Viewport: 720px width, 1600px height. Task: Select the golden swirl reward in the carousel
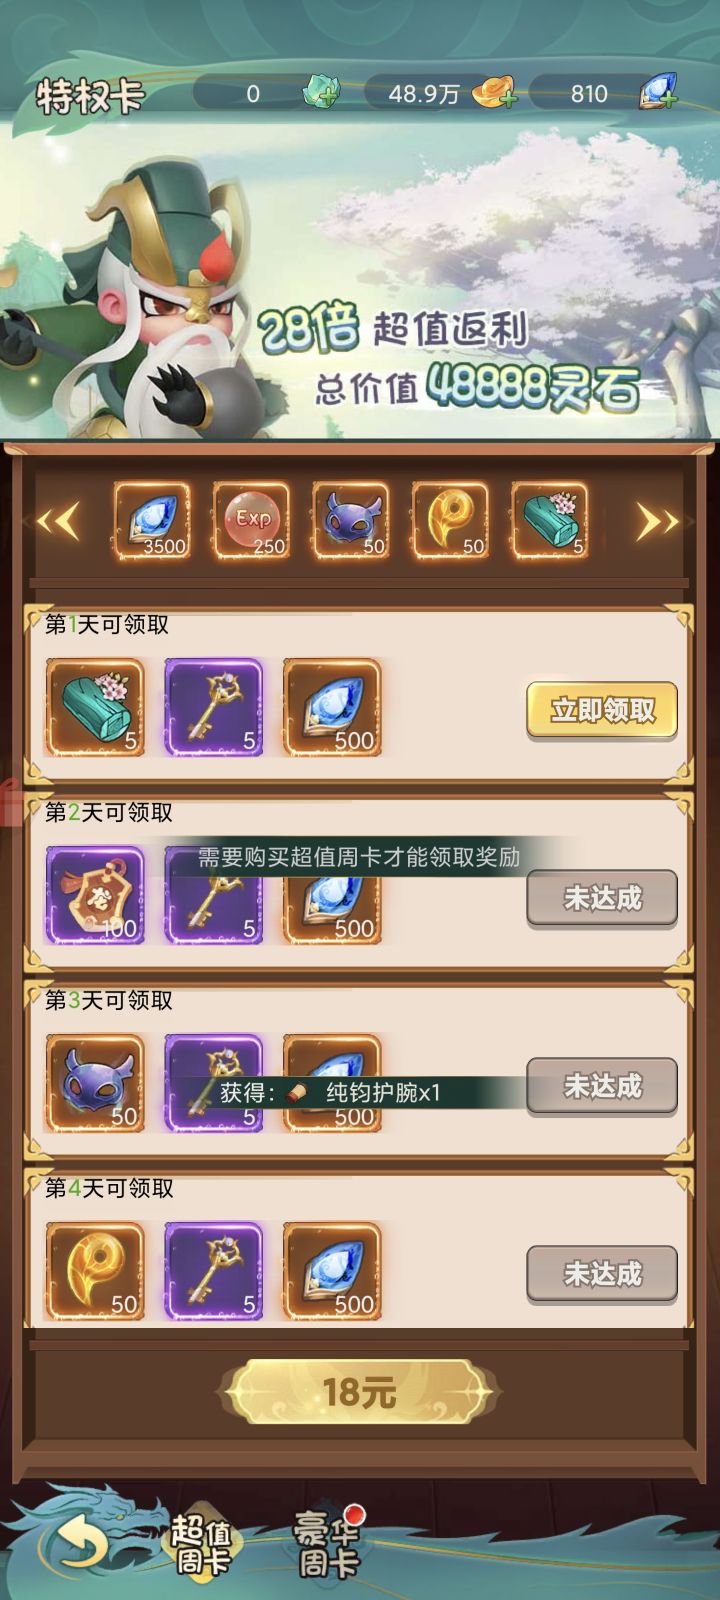[450, 520]
